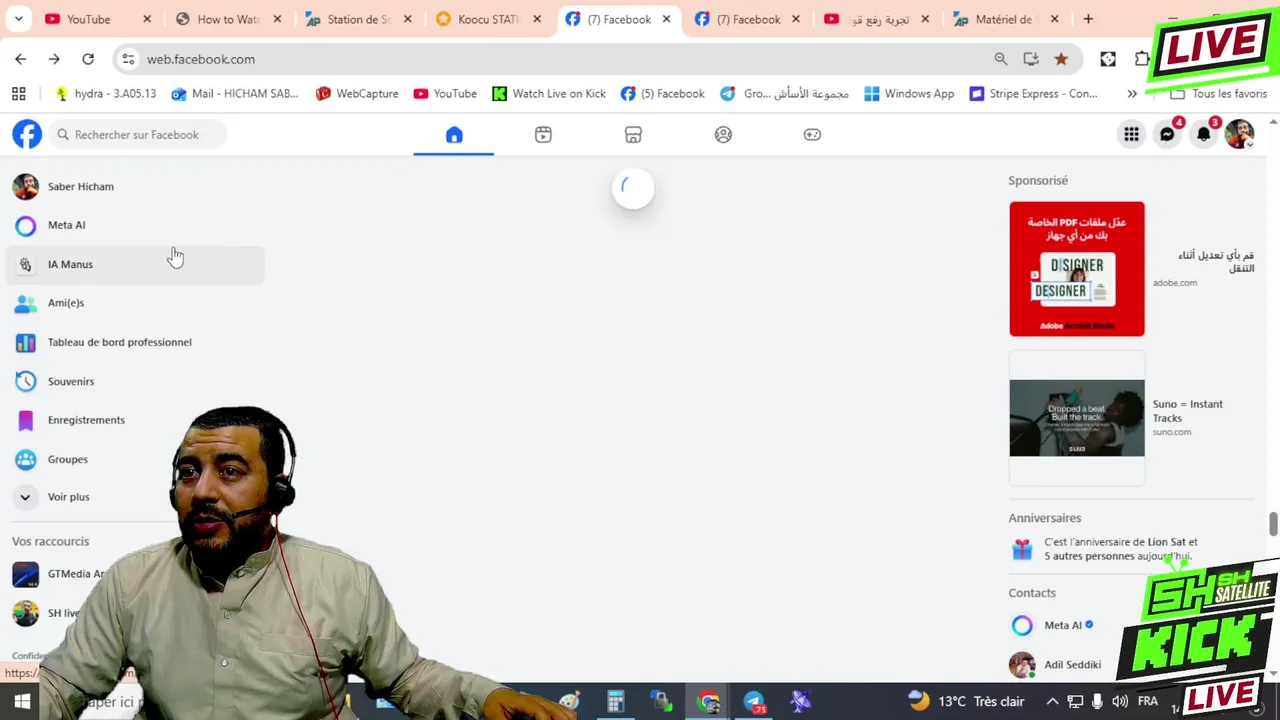1280x720 pixels.
Task: Open the (5) Facebook bookmark
Action: coord(662,93)
